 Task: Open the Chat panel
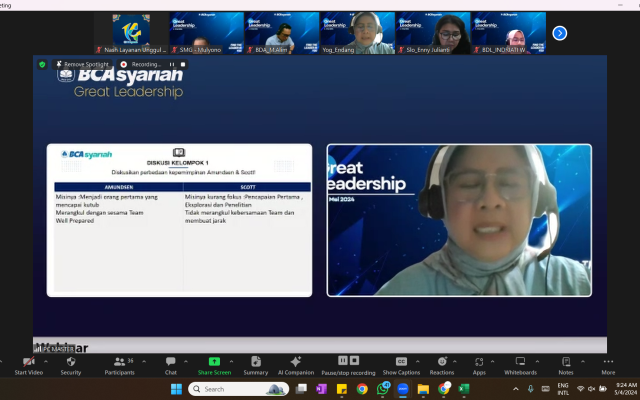(171, 365)
